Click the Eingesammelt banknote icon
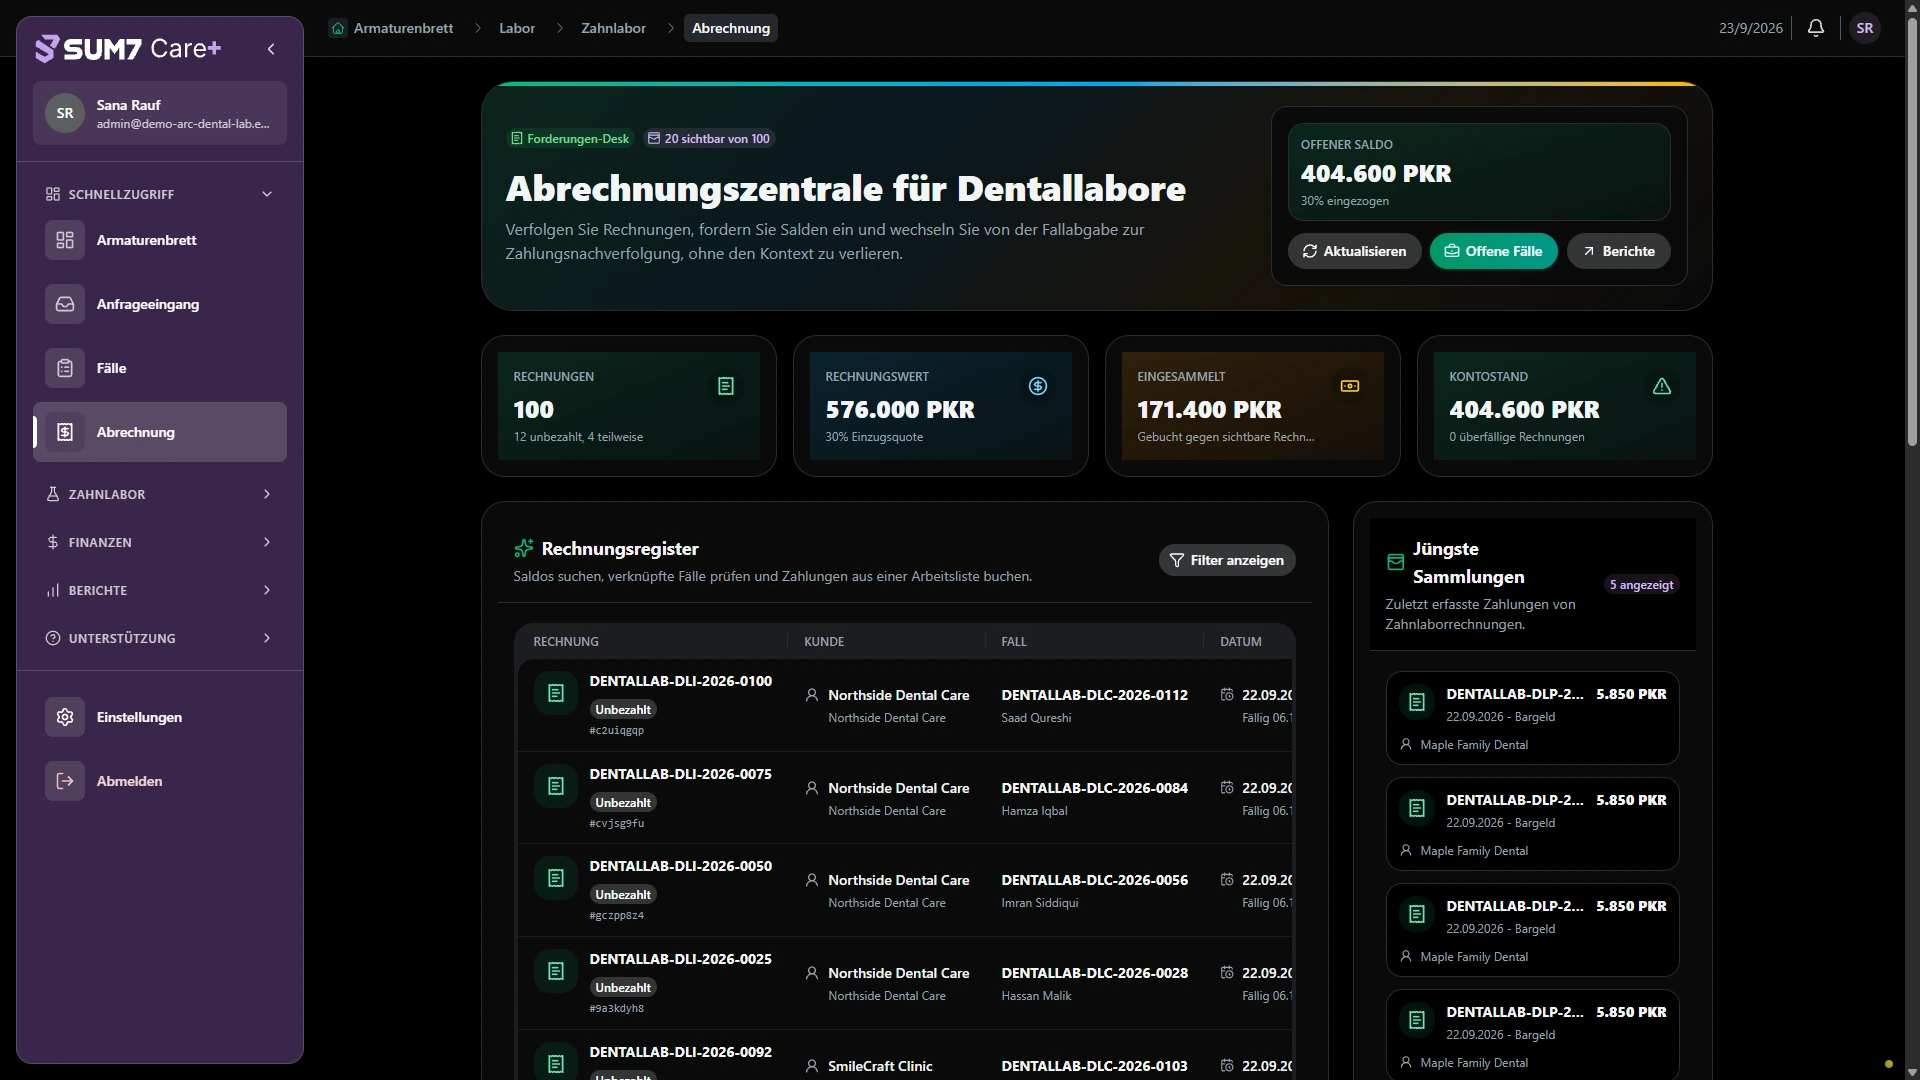Viewport: 1920px width, 1080px height. [x=1350, y=386]
